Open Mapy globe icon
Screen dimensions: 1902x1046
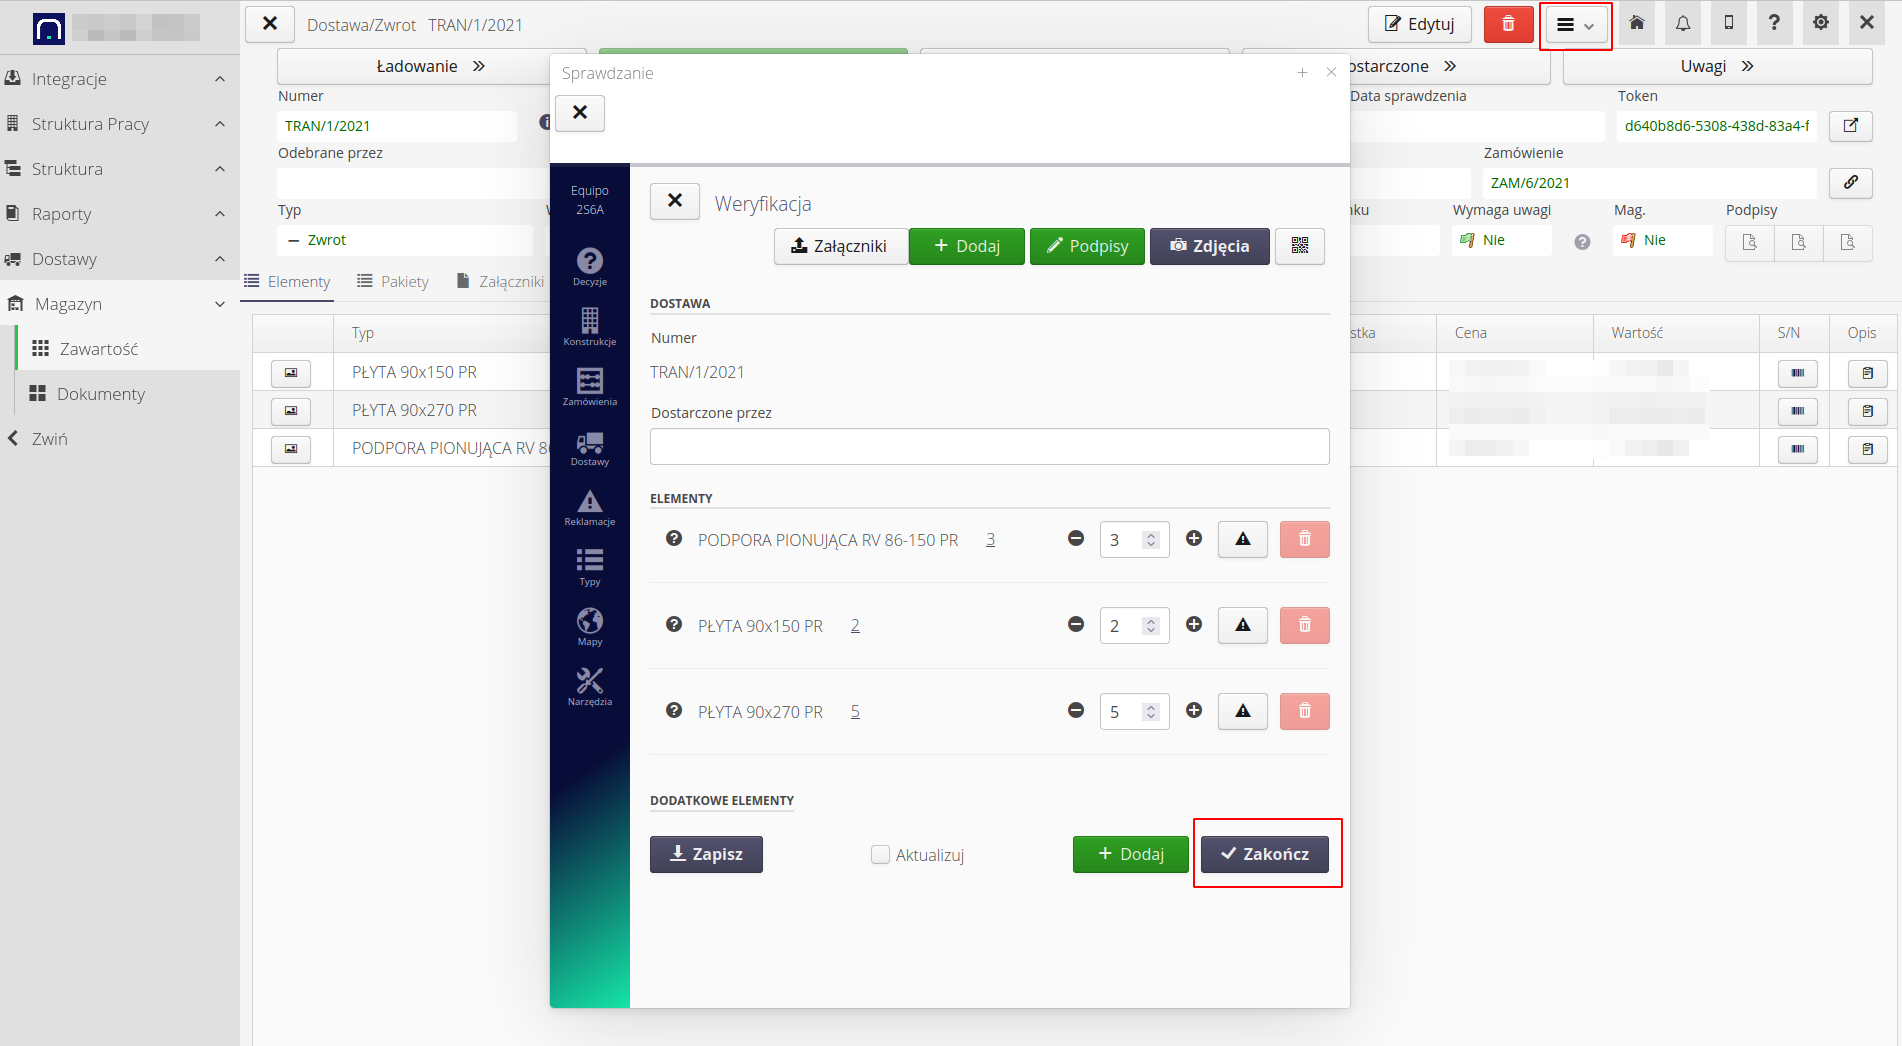coord(589,627)
